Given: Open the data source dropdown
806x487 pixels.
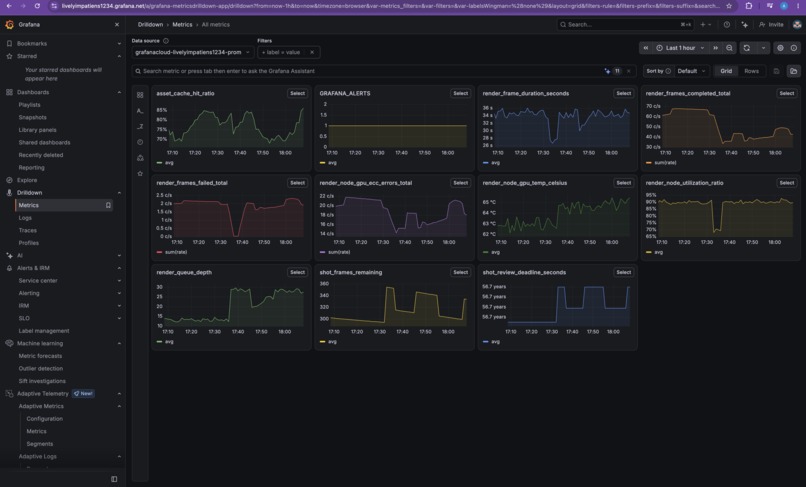Looking at the screenshot, I should point(193,52).
